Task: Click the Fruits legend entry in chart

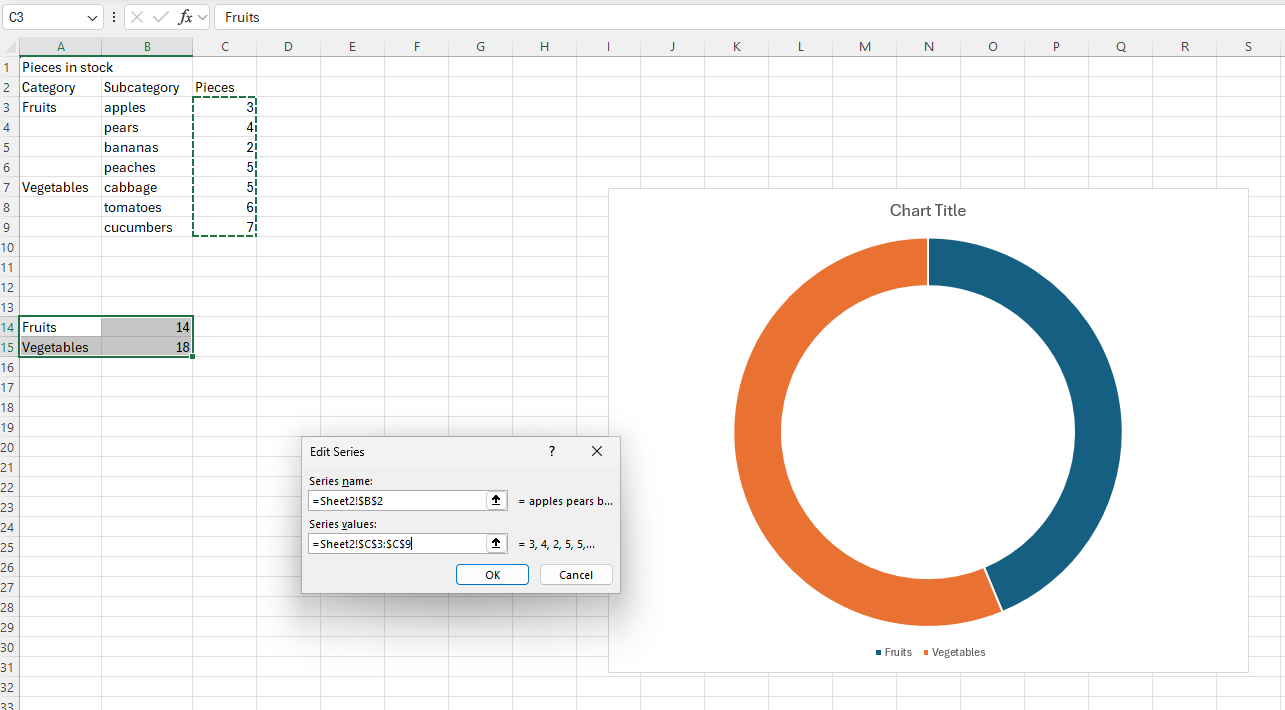Action: [894, 652]
